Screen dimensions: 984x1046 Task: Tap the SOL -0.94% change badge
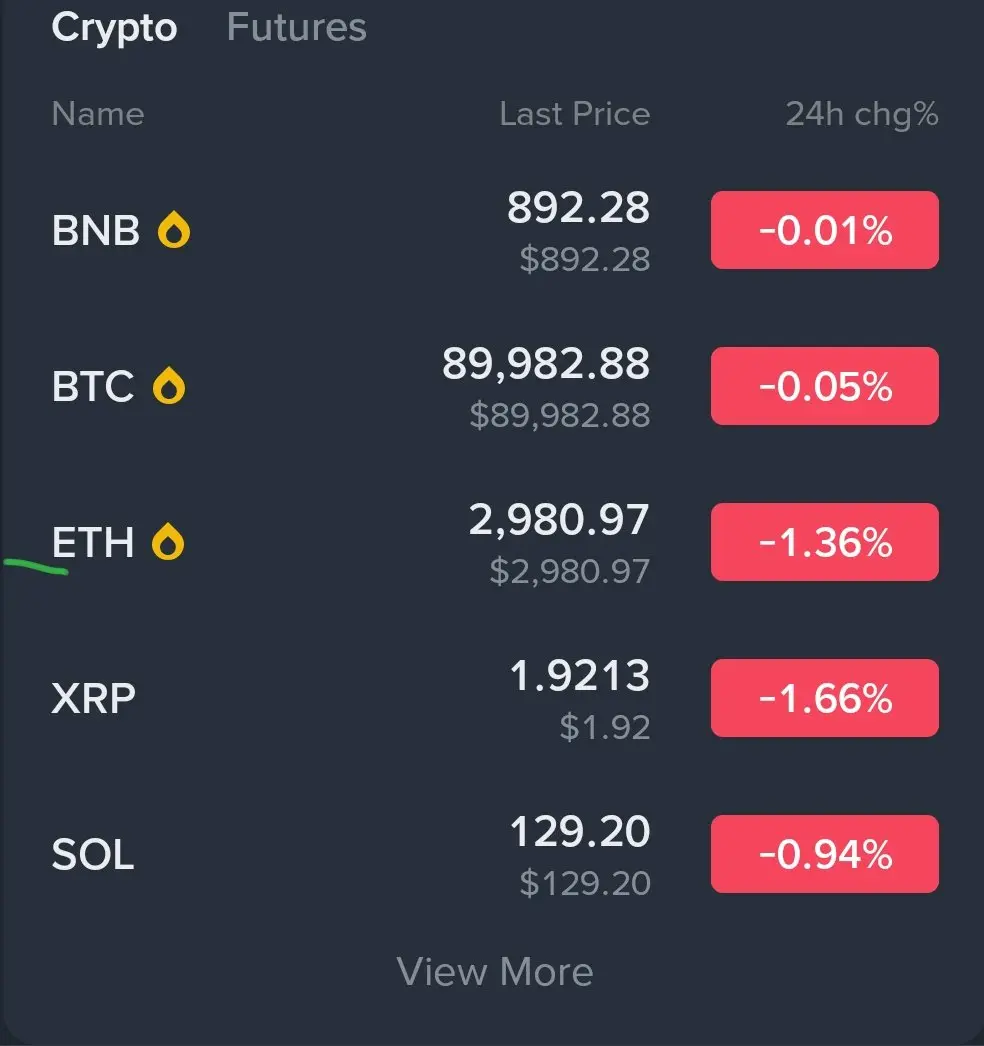click(824, 854)
